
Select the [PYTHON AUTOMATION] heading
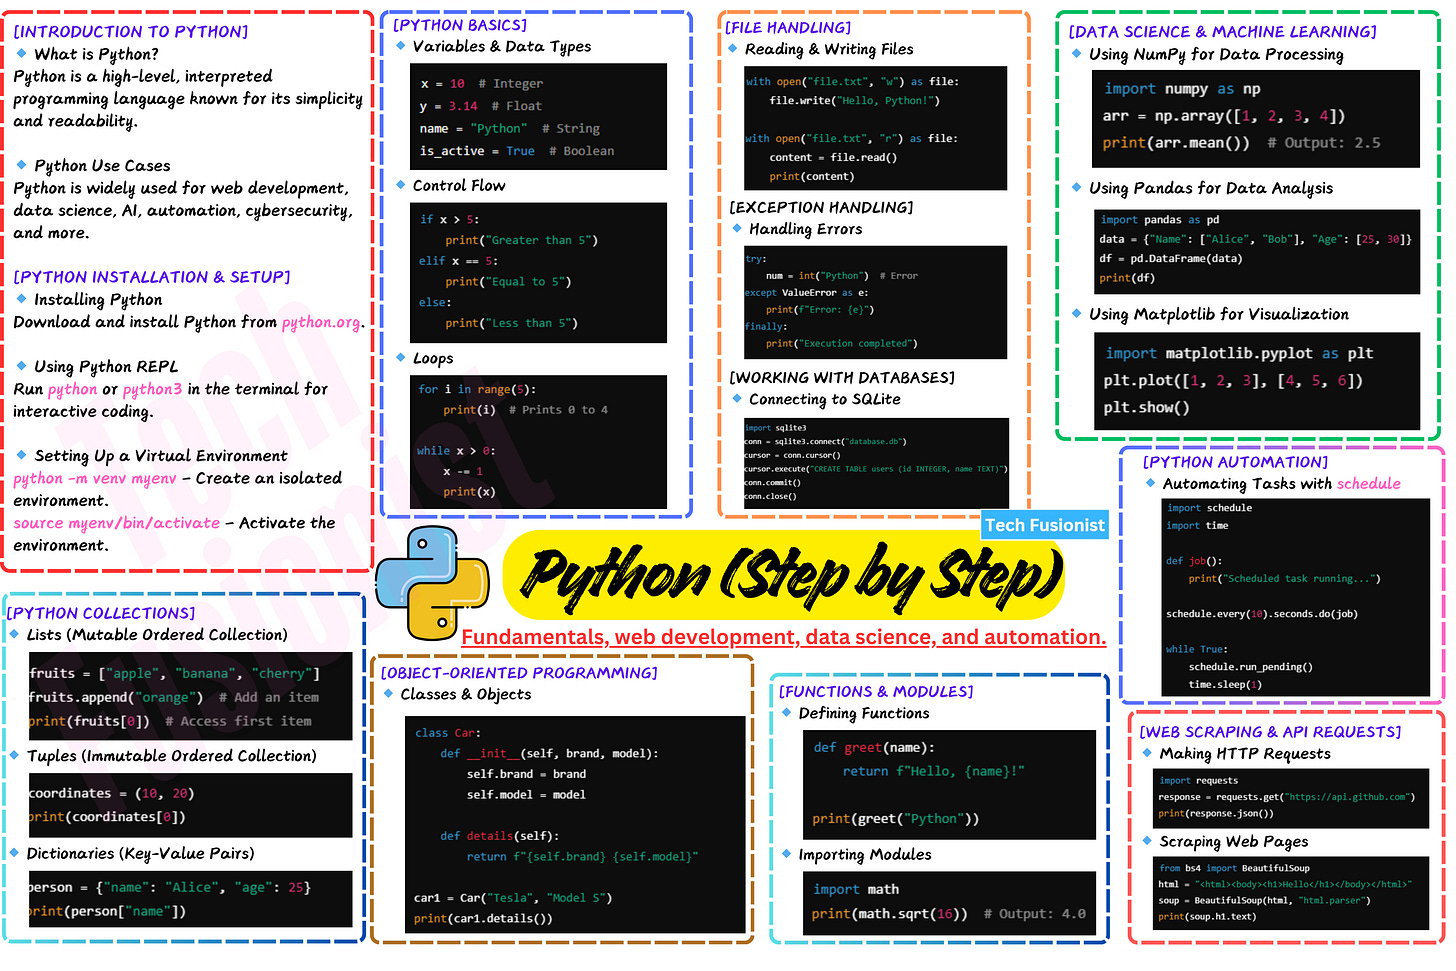coord(1236,462)
